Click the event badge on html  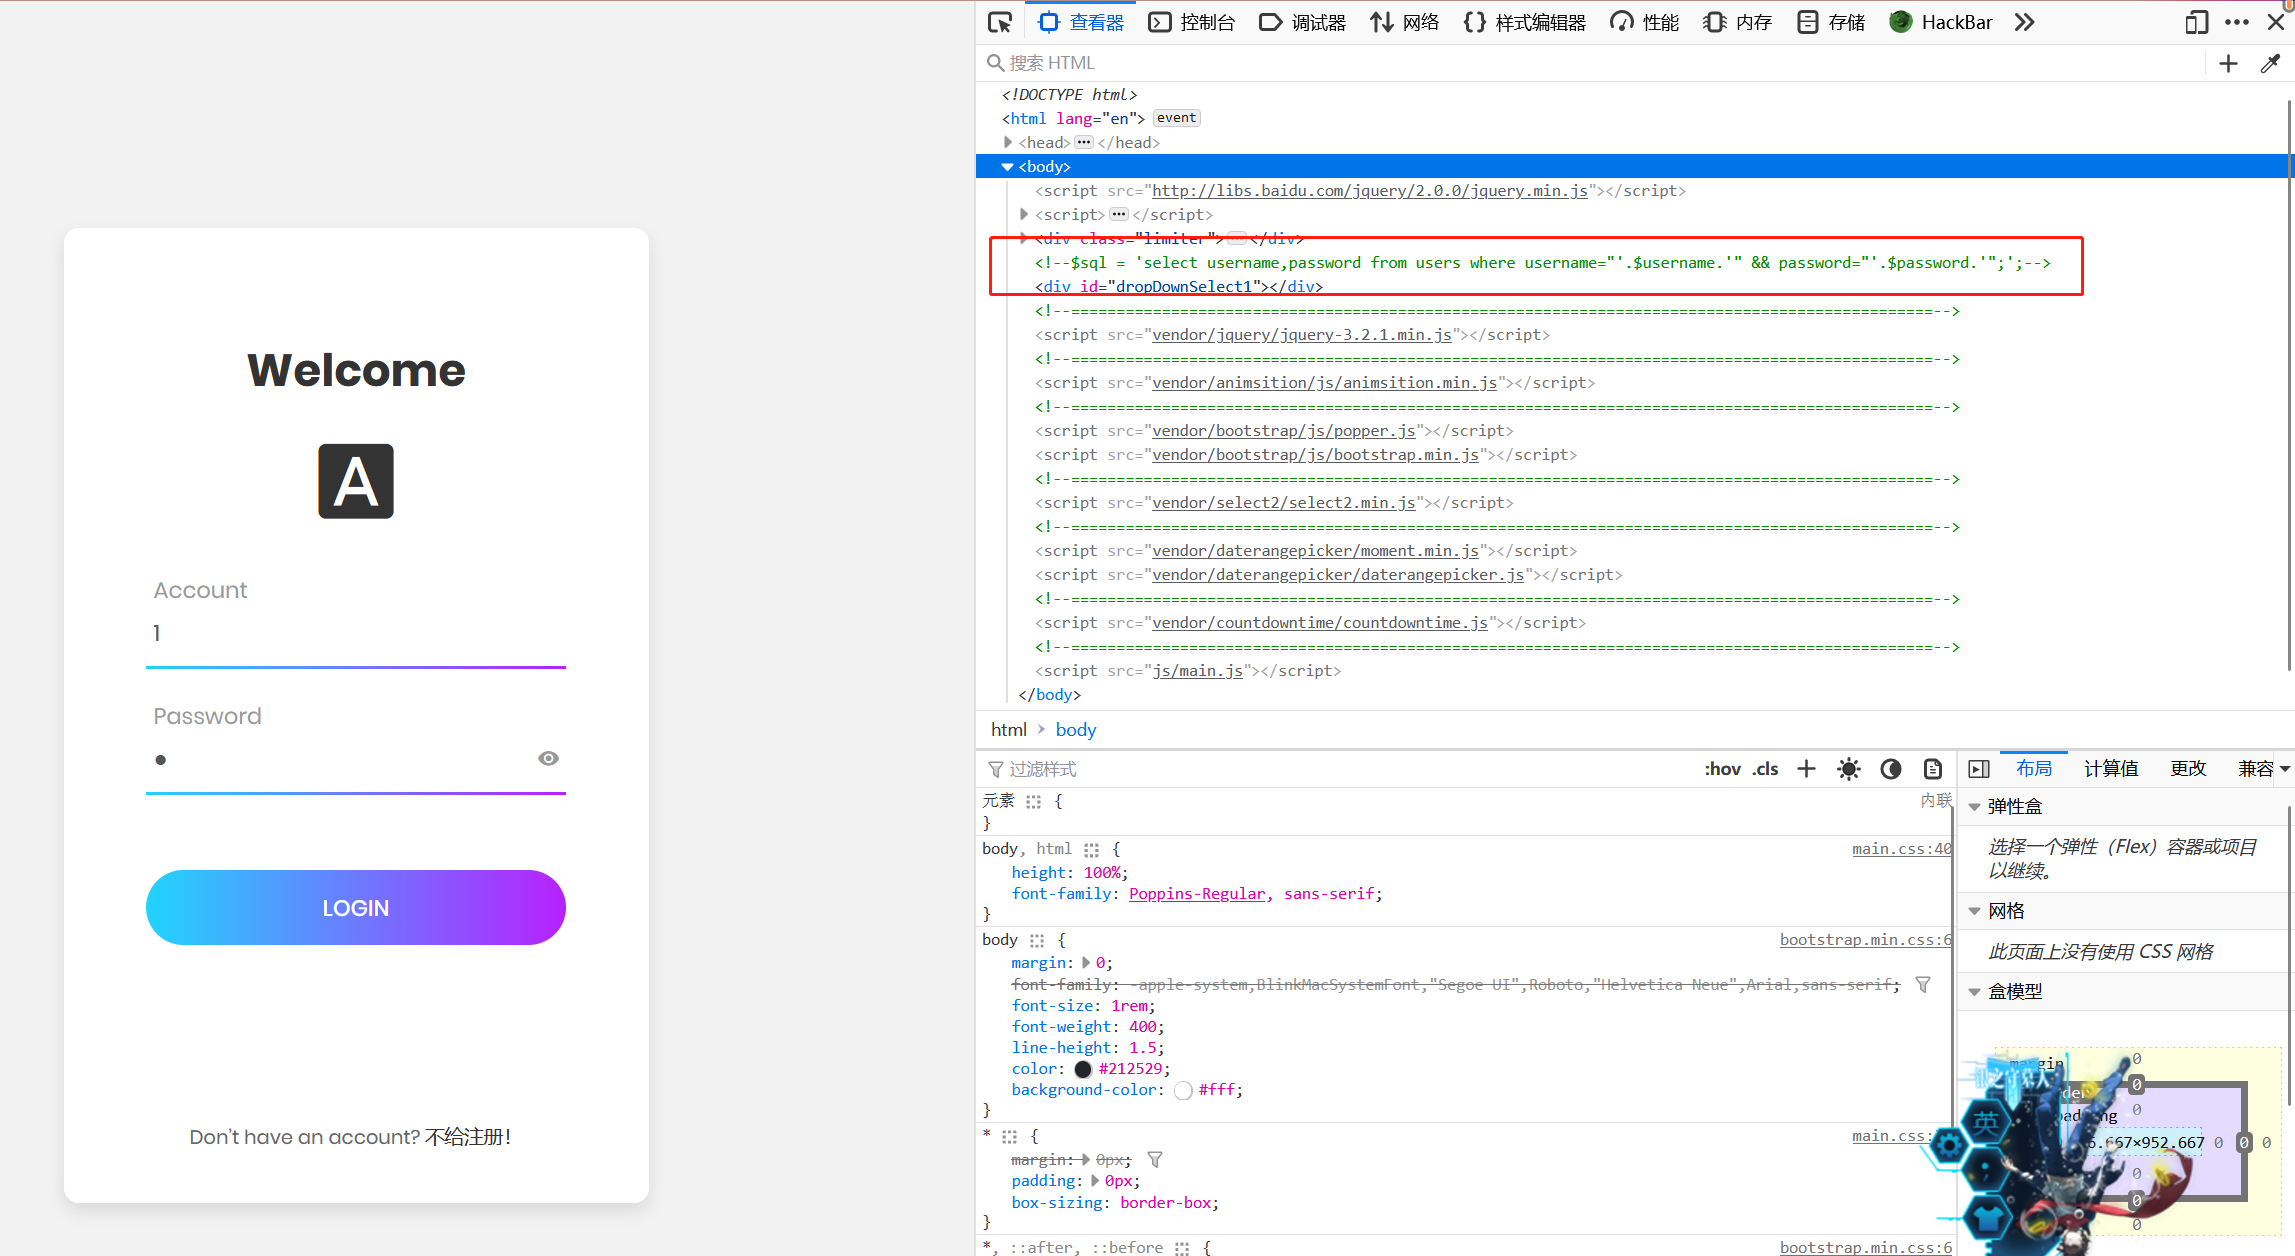click(x=1176, y=118)
